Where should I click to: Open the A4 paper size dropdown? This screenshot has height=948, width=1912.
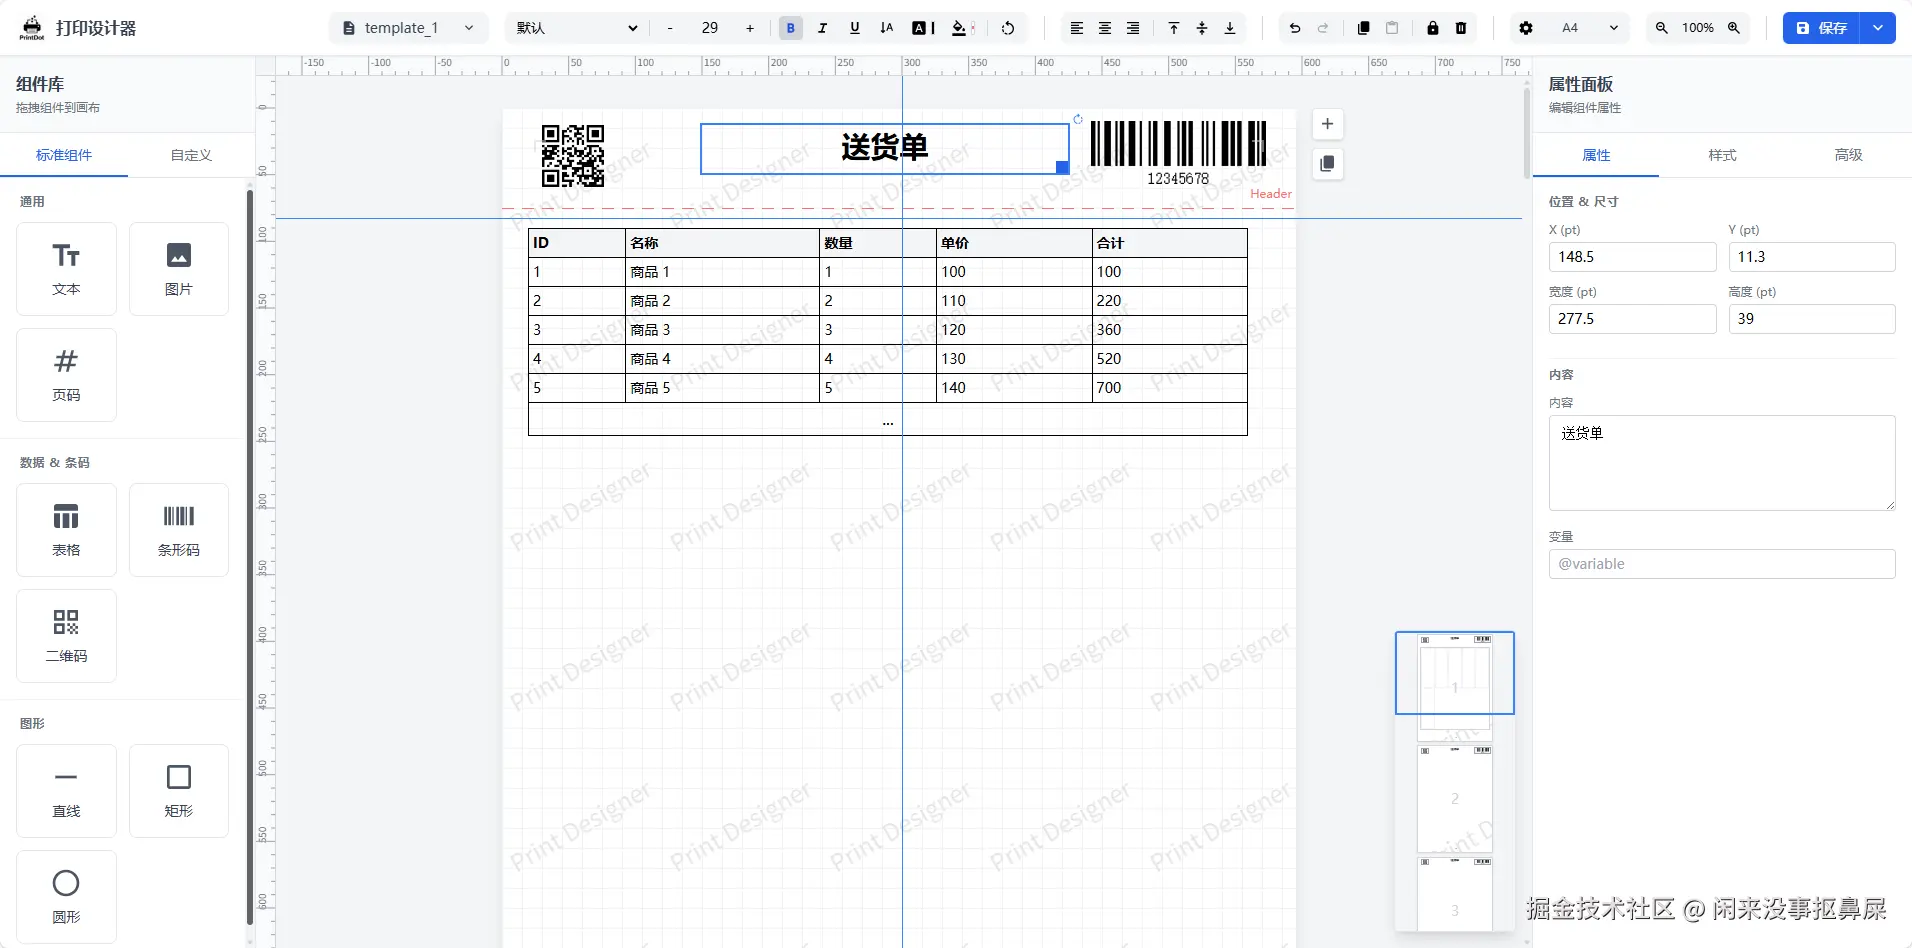tap(1589, 28)
